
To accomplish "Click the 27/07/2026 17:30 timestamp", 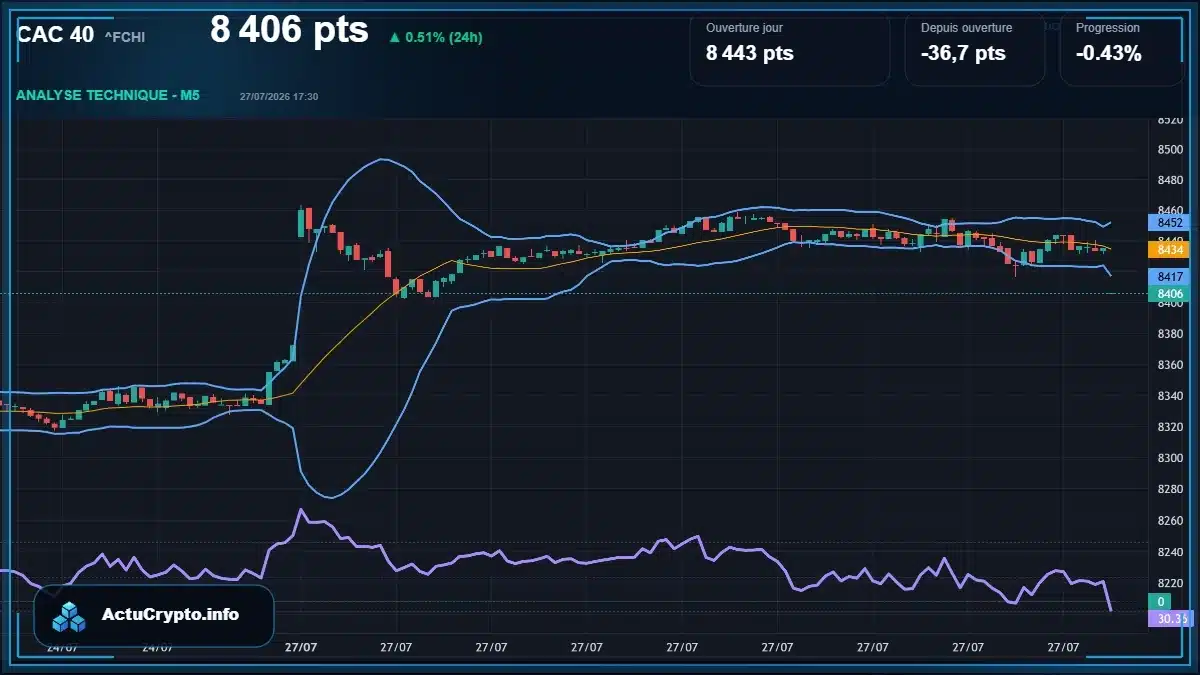I will click(x=279, y=96).
